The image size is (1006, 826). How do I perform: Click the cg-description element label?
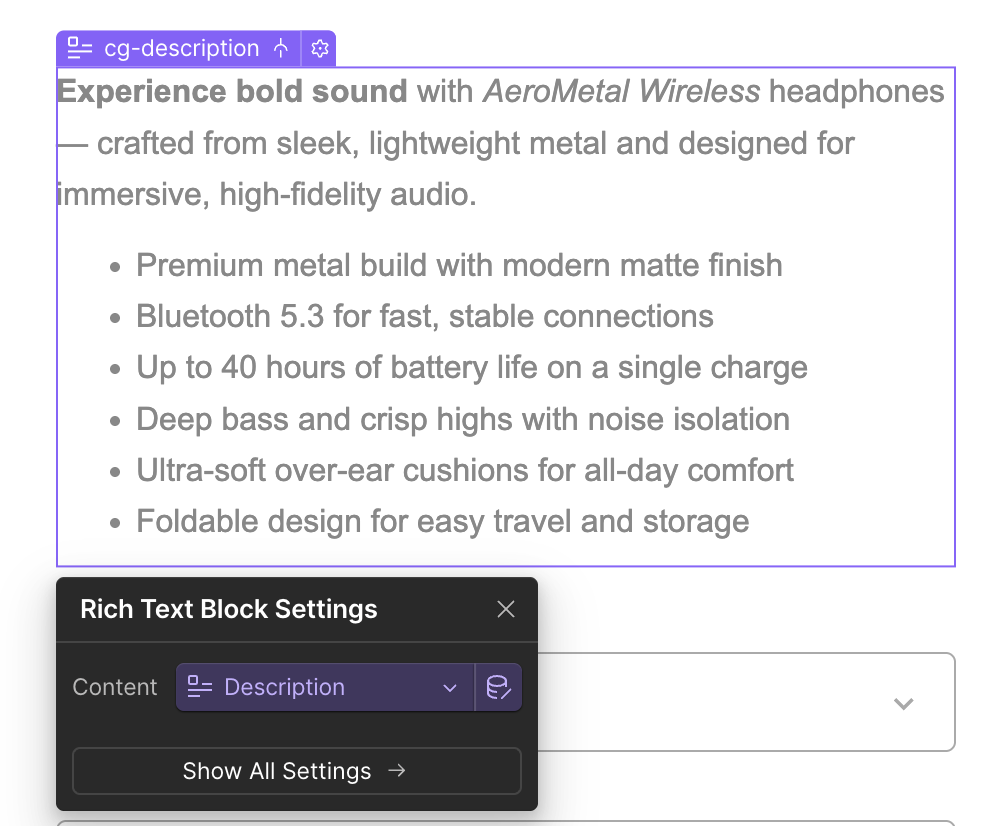pos(182,48)
